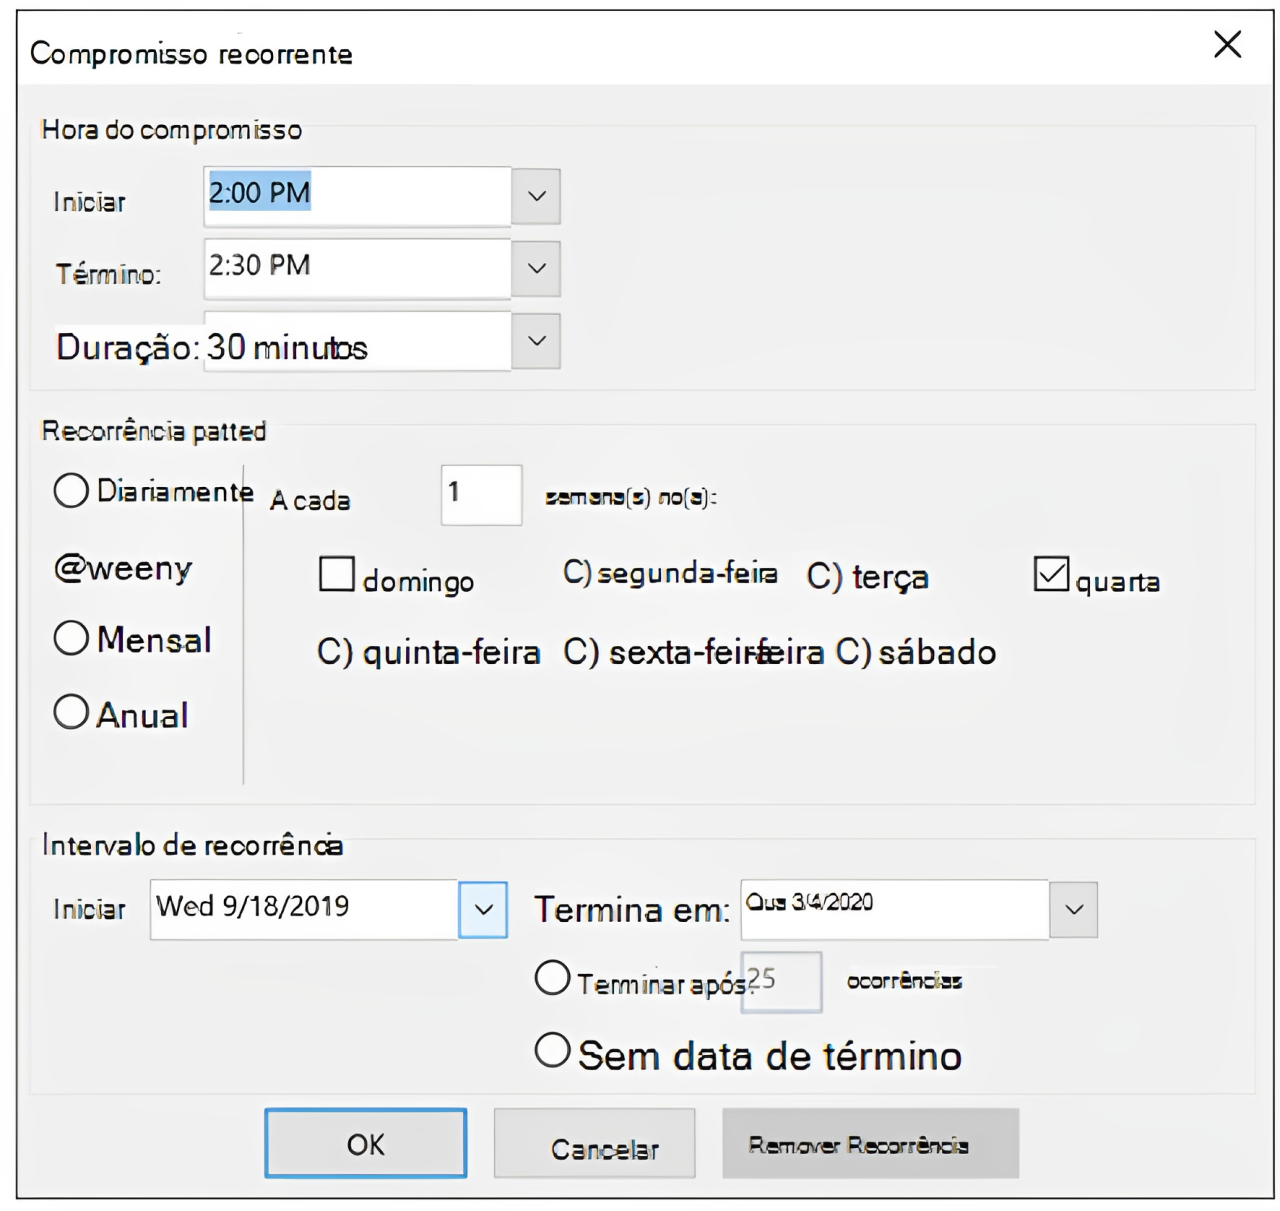Select the Anual recurrence pattern

(71, 712)
